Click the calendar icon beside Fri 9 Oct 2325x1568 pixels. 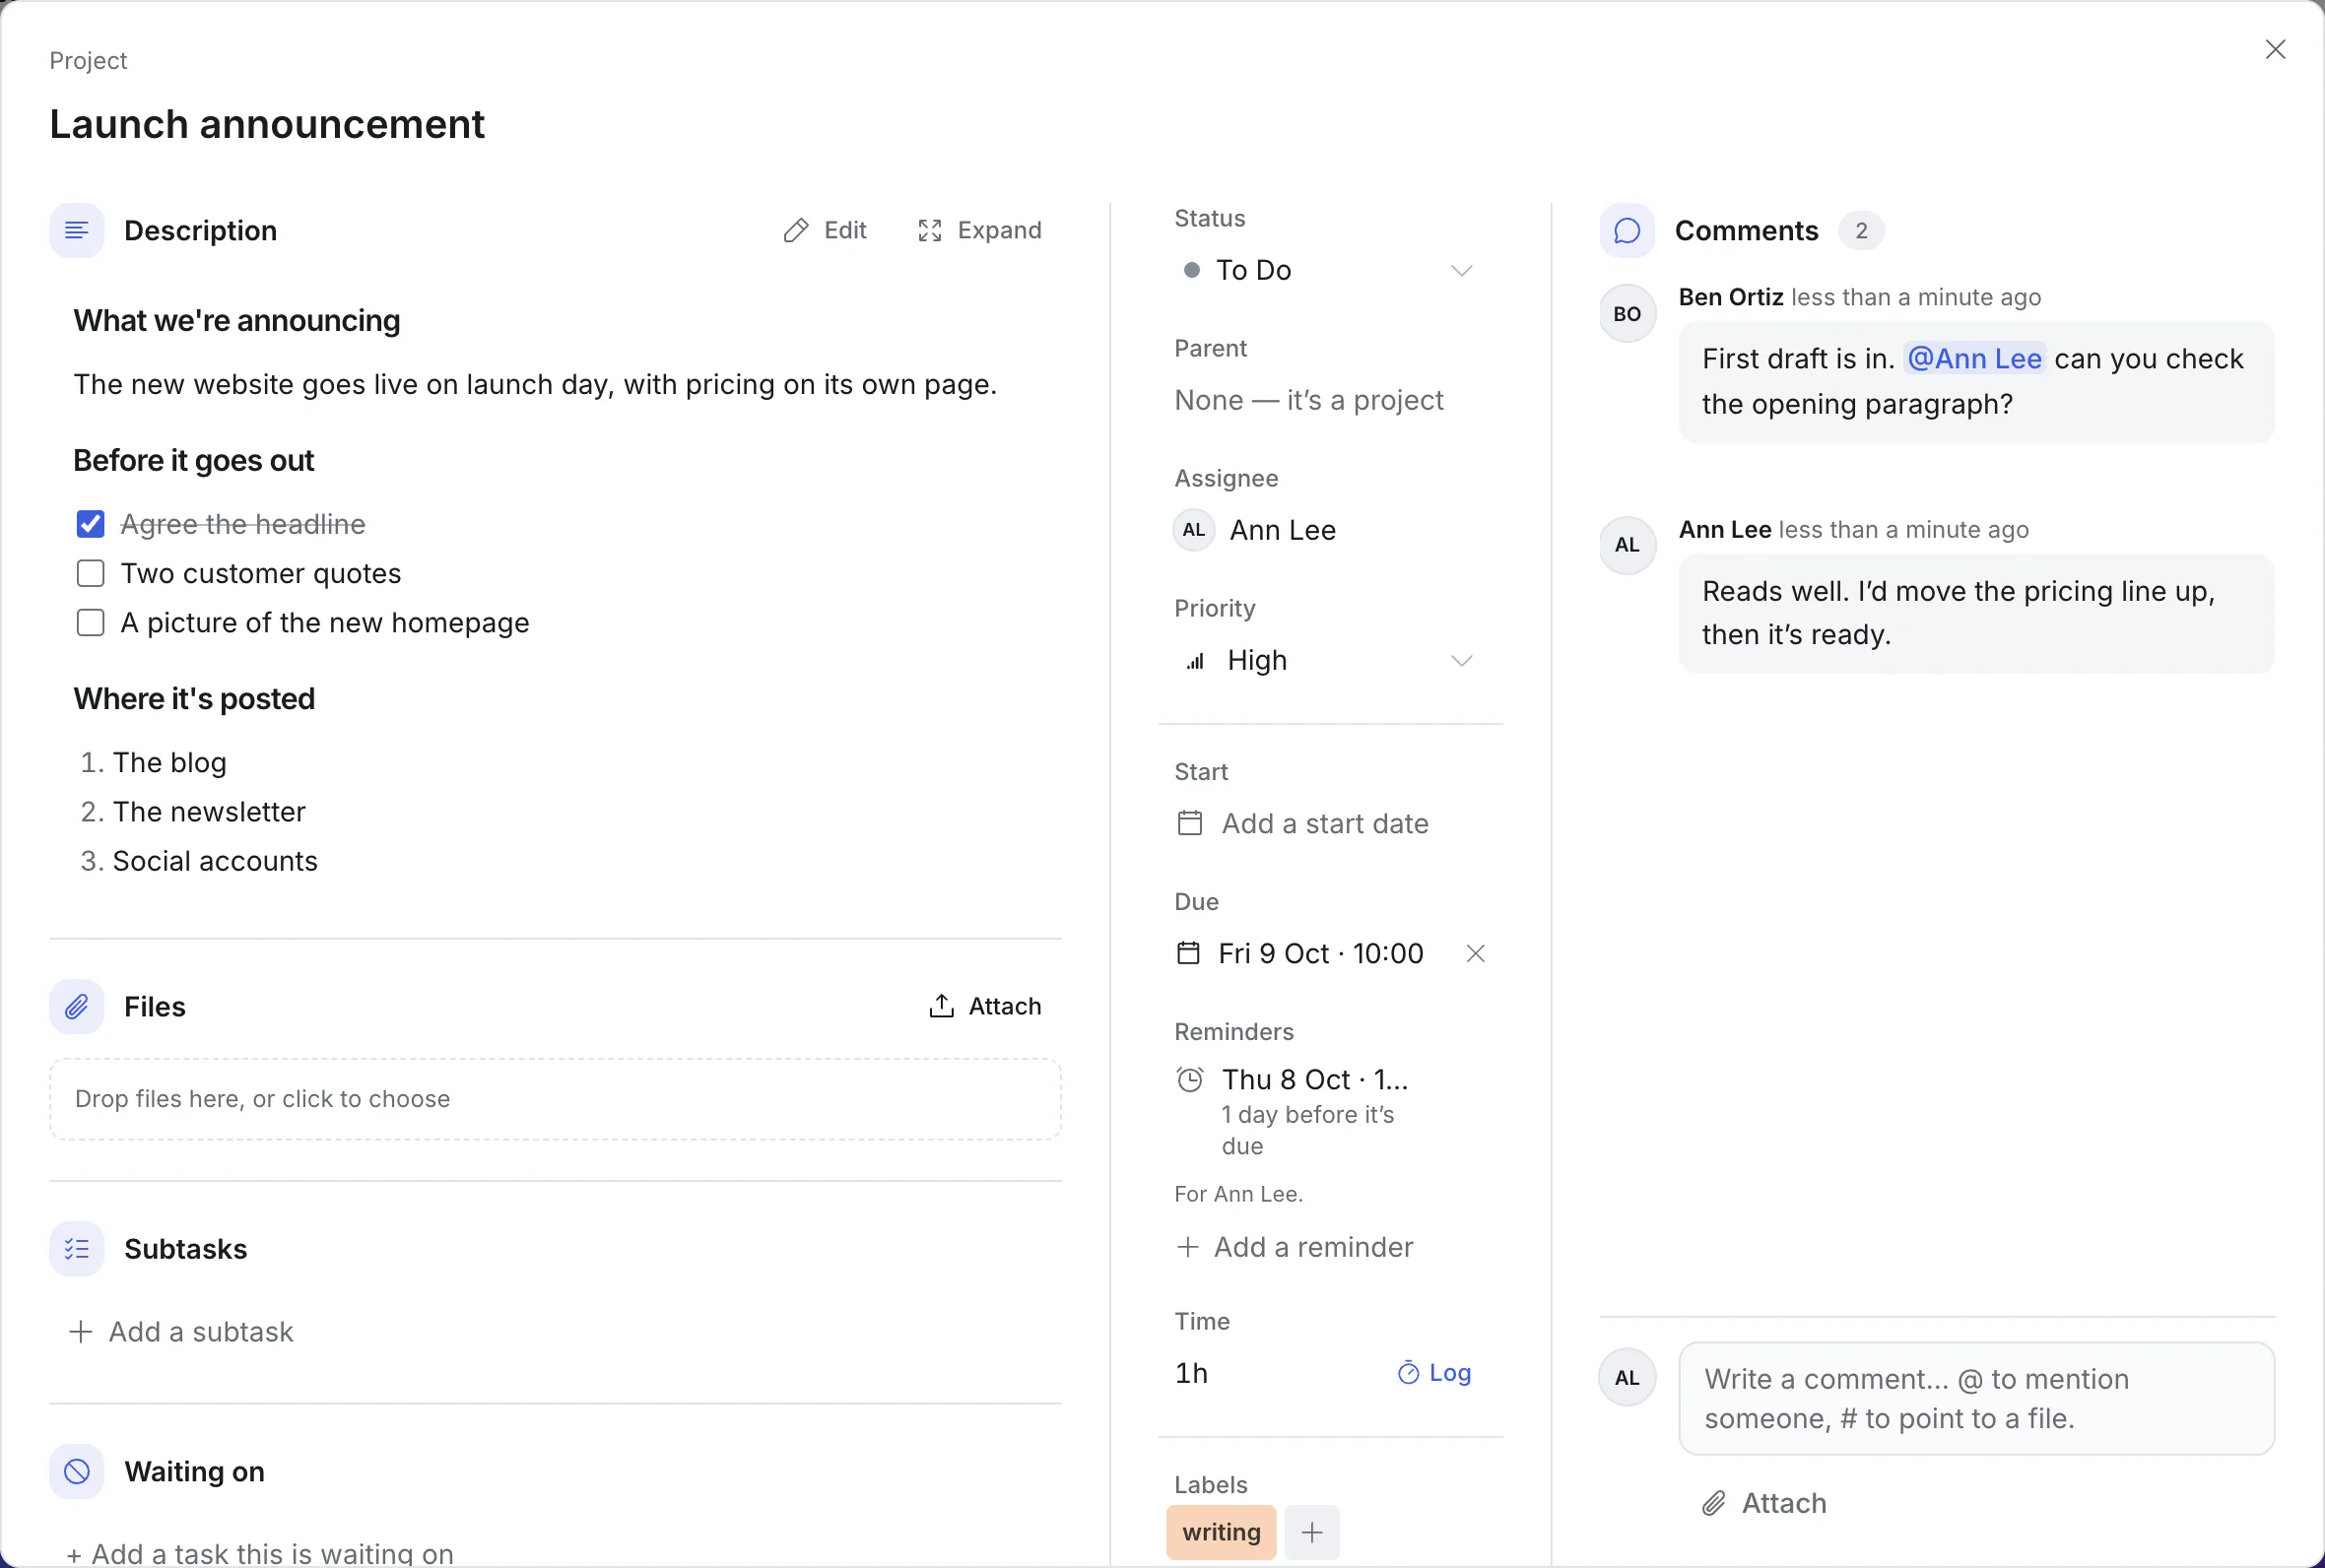pyautogui.click(x=1188, y=953)
